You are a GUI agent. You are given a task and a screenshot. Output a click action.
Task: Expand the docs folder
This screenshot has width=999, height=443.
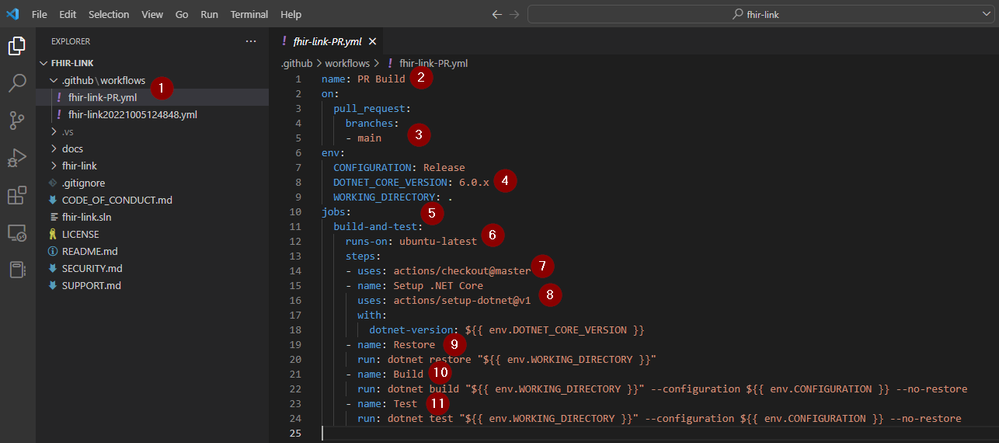point(152,149)
